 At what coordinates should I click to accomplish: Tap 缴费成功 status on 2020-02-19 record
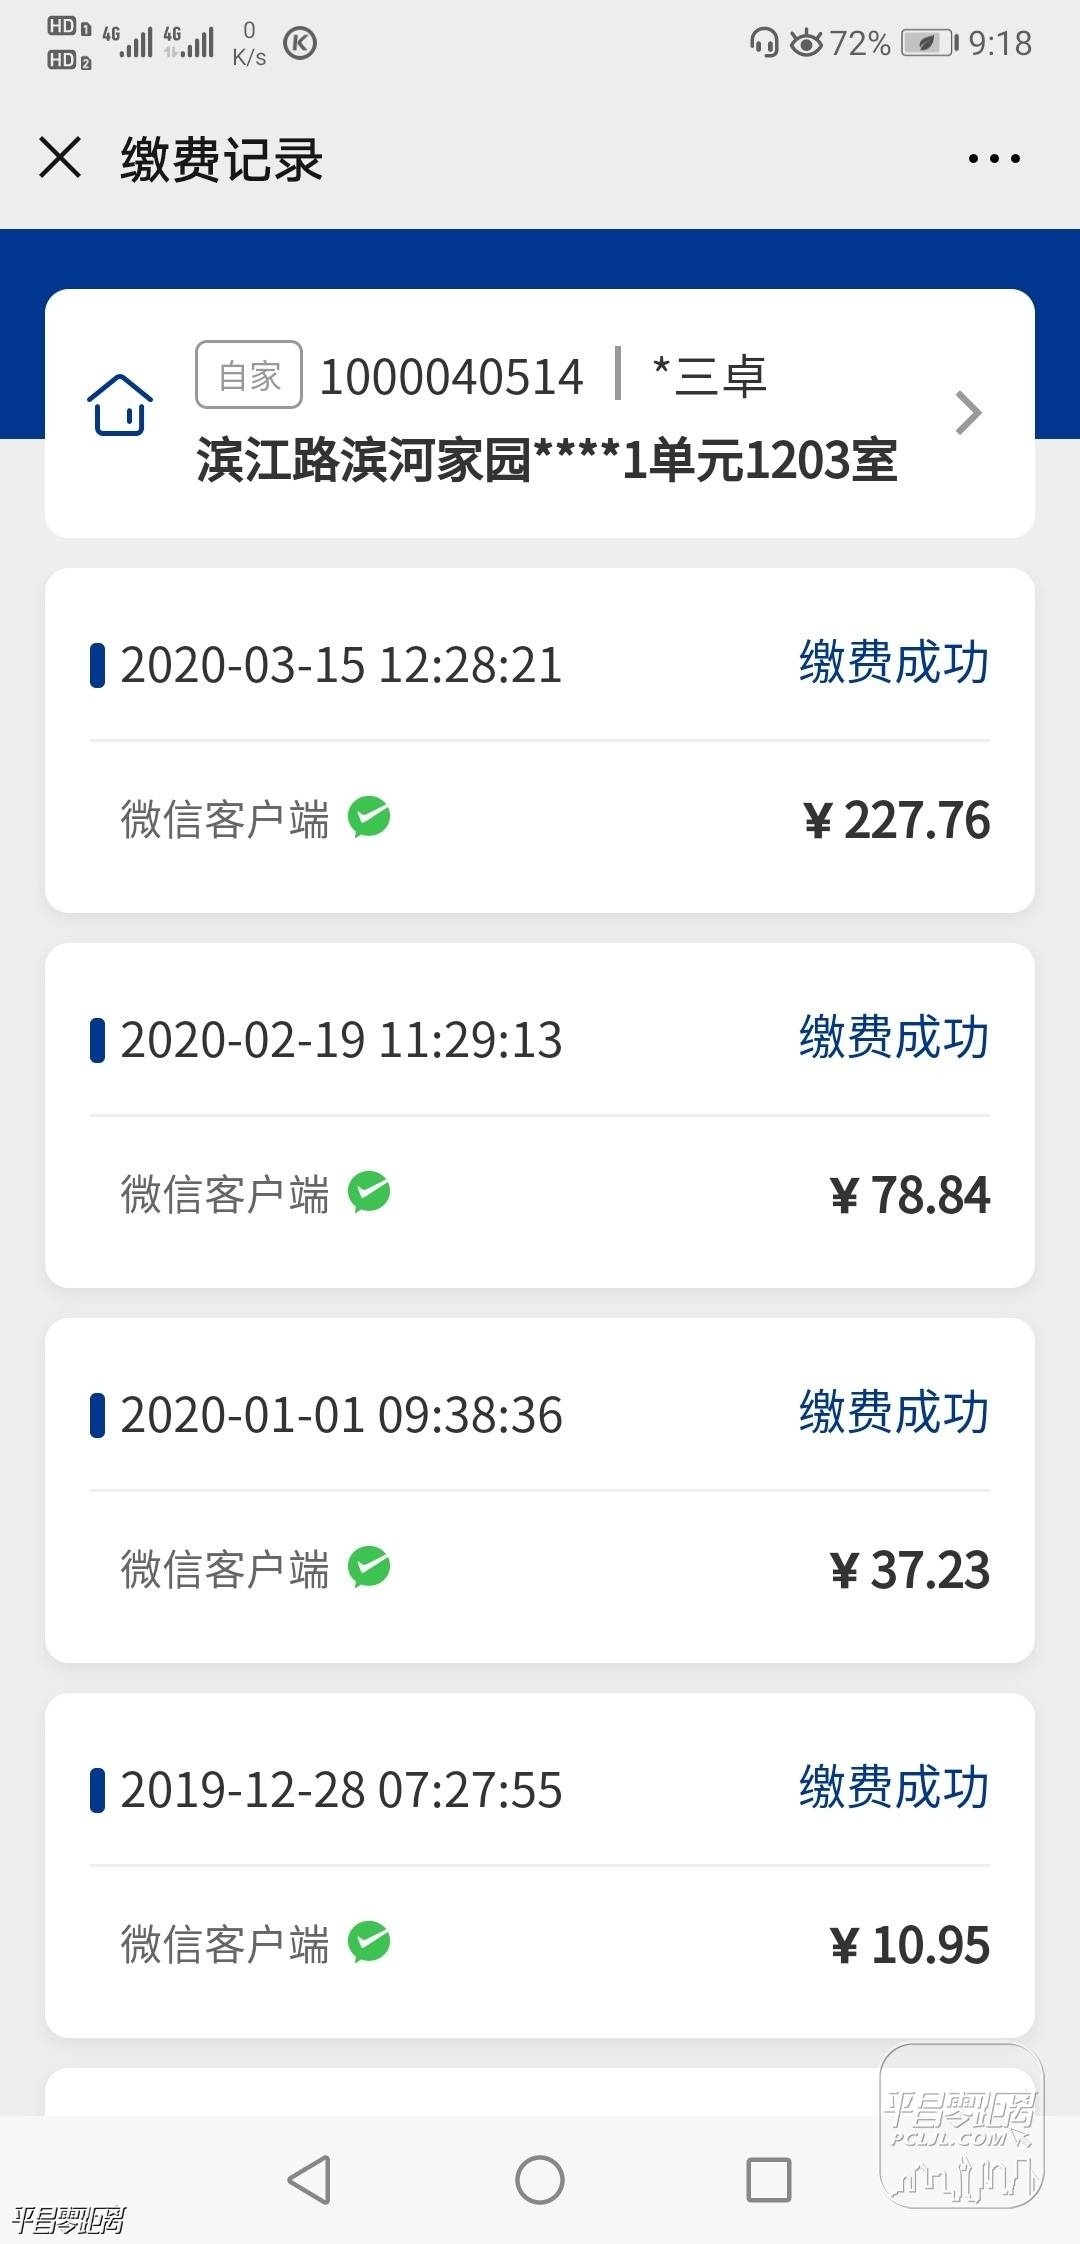[894, 1037]
